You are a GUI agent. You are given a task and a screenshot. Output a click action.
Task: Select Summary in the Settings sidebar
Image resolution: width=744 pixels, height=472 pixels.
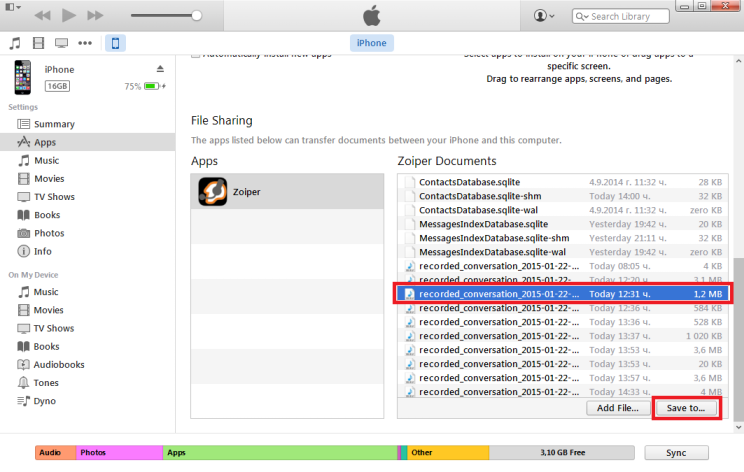[x=54, y=124]
